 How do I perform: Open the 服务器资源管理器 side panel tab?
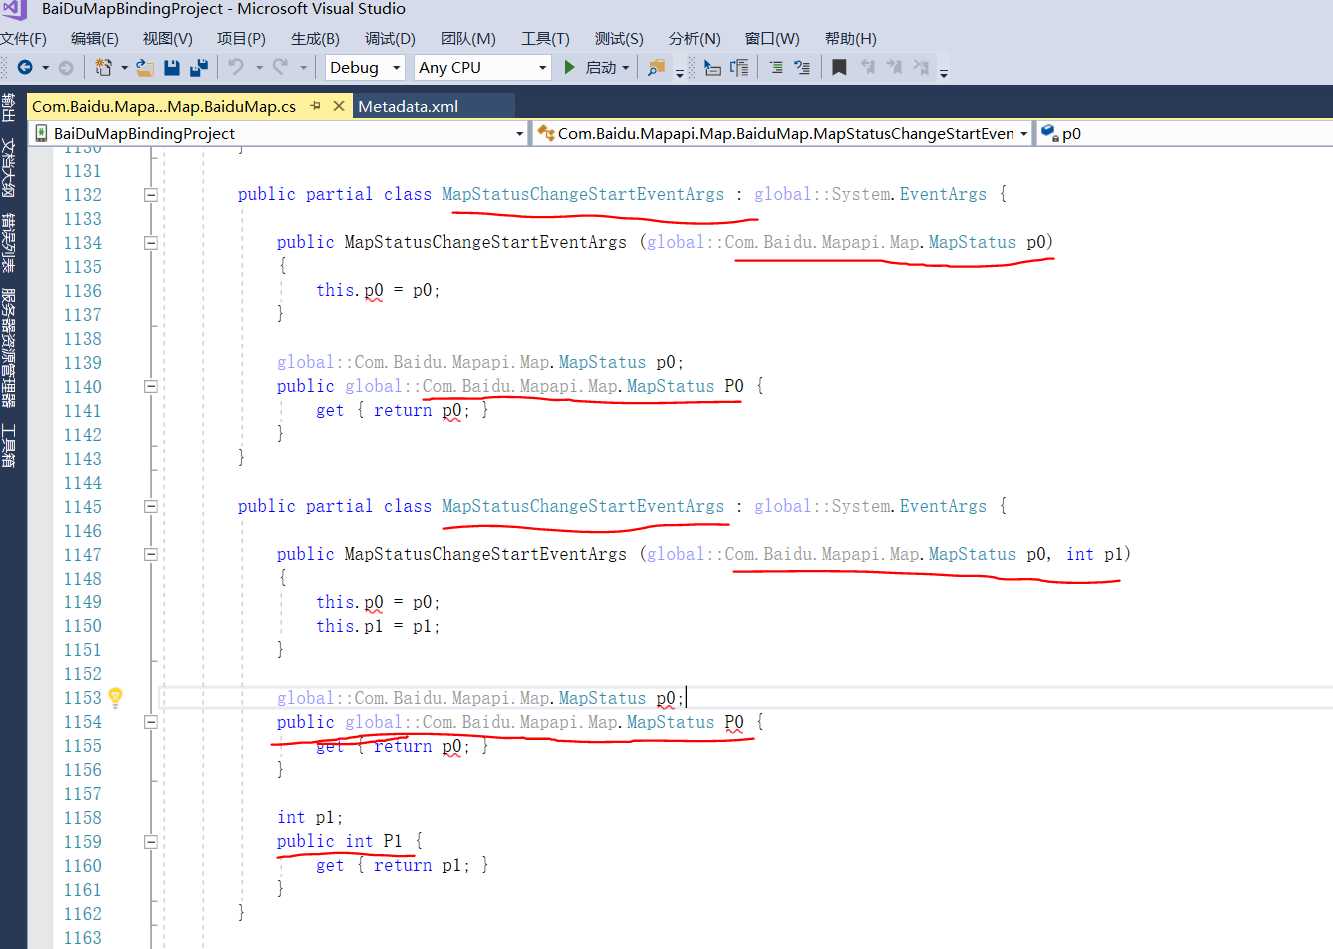[9, 348]
